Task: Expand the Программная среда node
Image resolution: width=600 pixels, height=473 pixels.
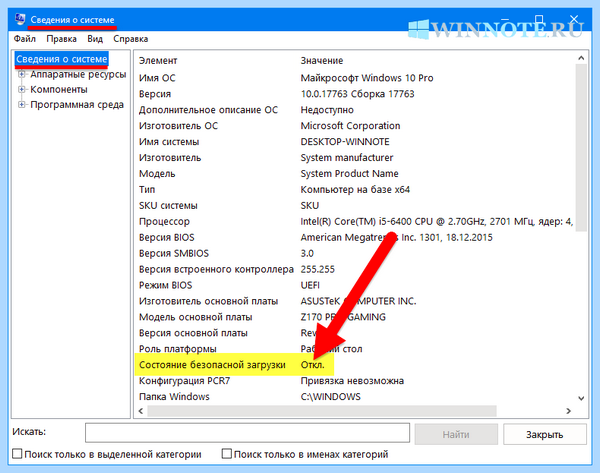Action: coord(22,104)
